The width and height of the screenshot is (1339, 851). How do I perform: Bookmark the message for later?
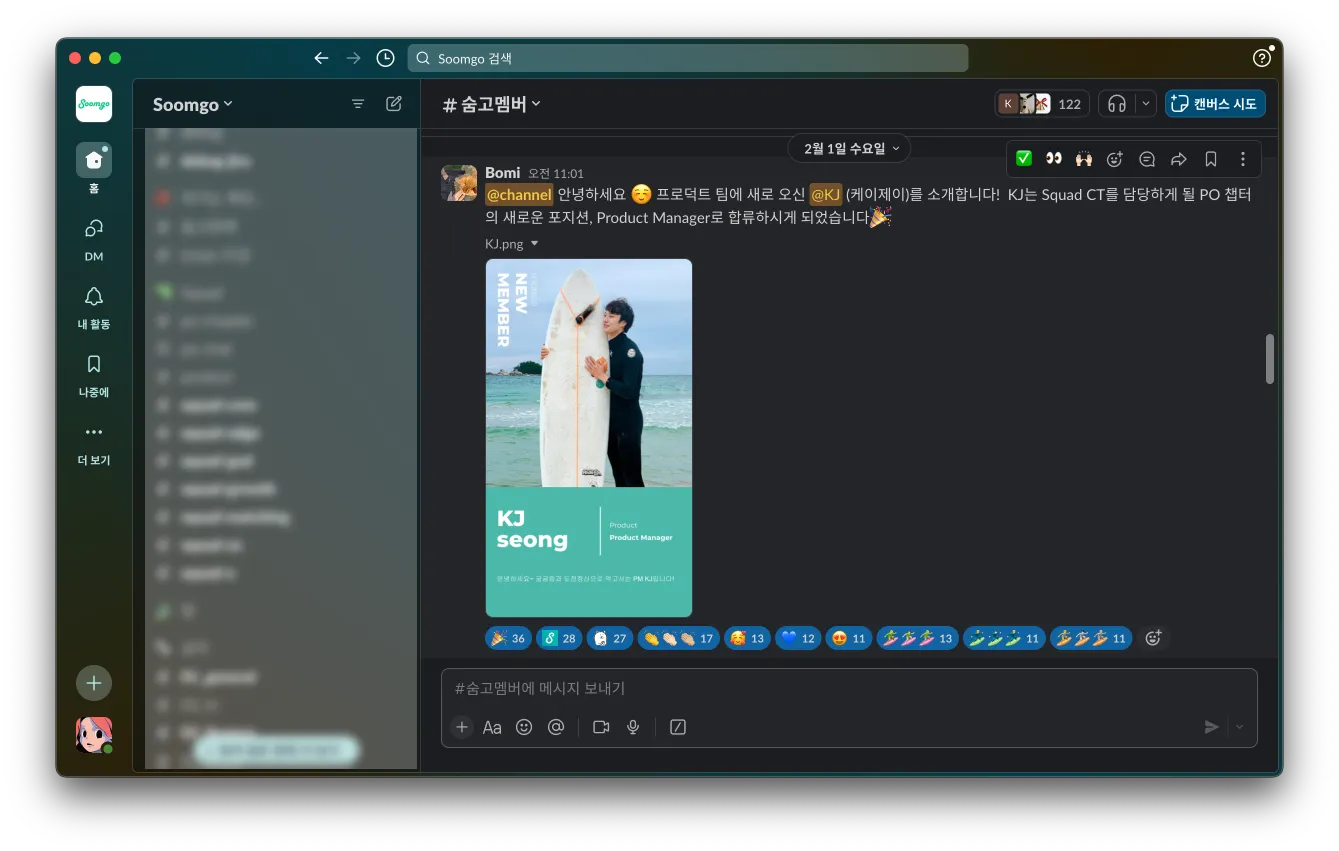pos(1210,158)
